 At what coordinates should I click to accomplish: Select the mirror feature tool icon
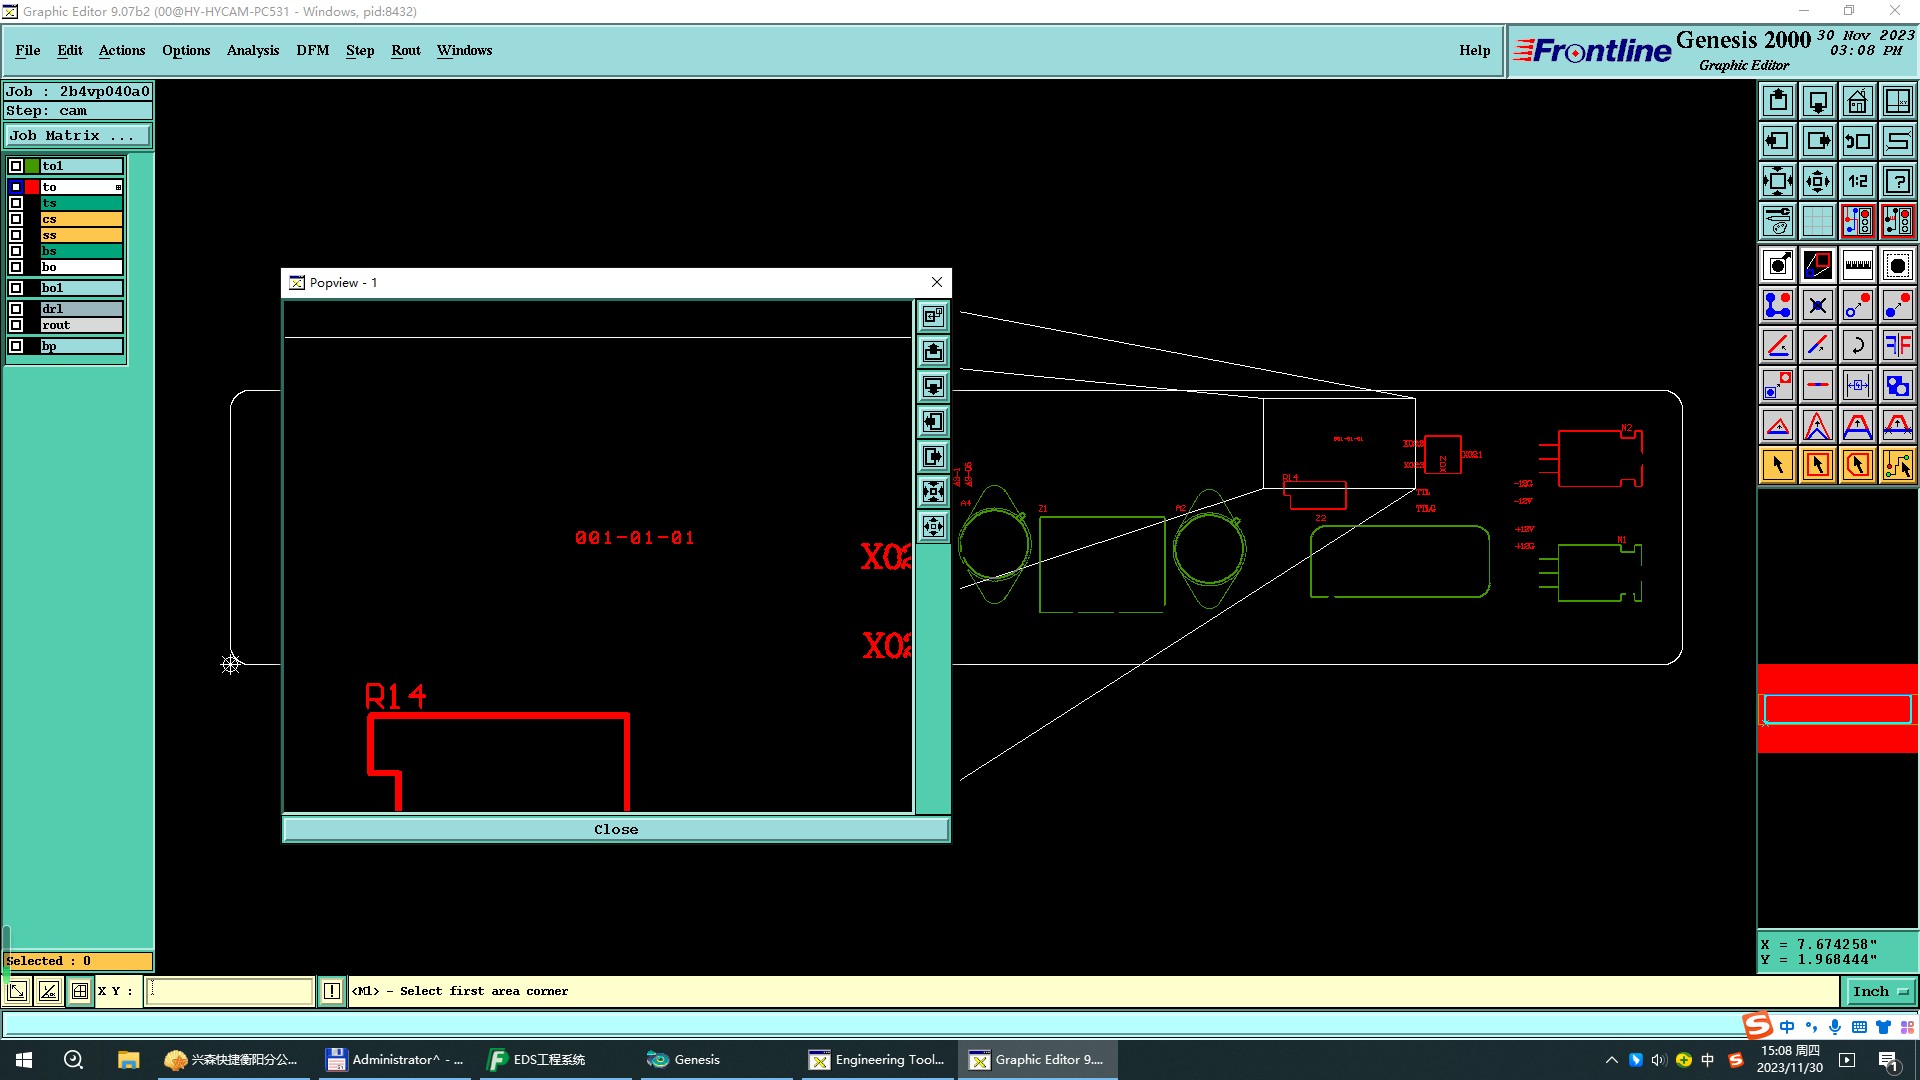pyautogui.click(x=1897, y=345)
